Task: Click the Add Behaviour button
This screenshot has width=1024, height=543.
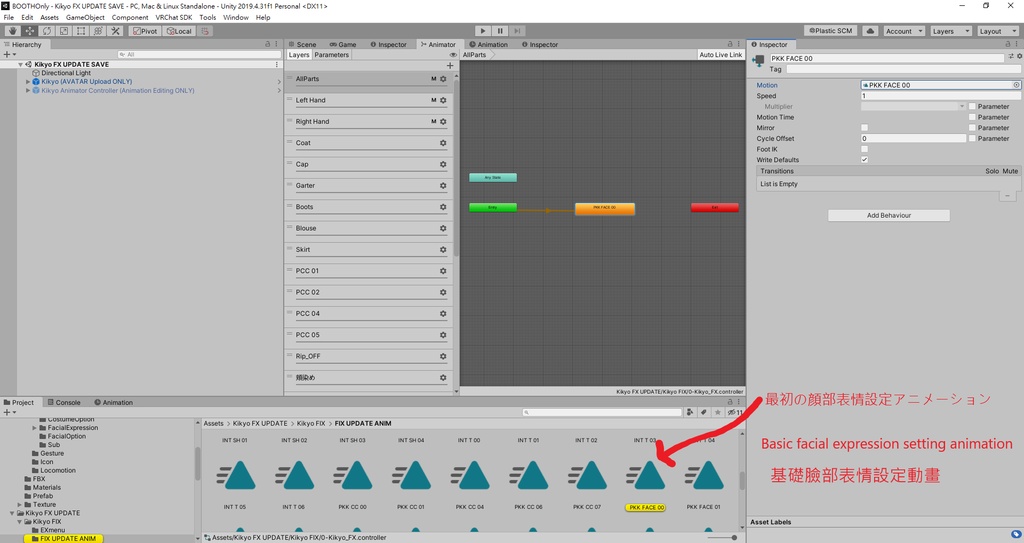Action: click(889, 215)
